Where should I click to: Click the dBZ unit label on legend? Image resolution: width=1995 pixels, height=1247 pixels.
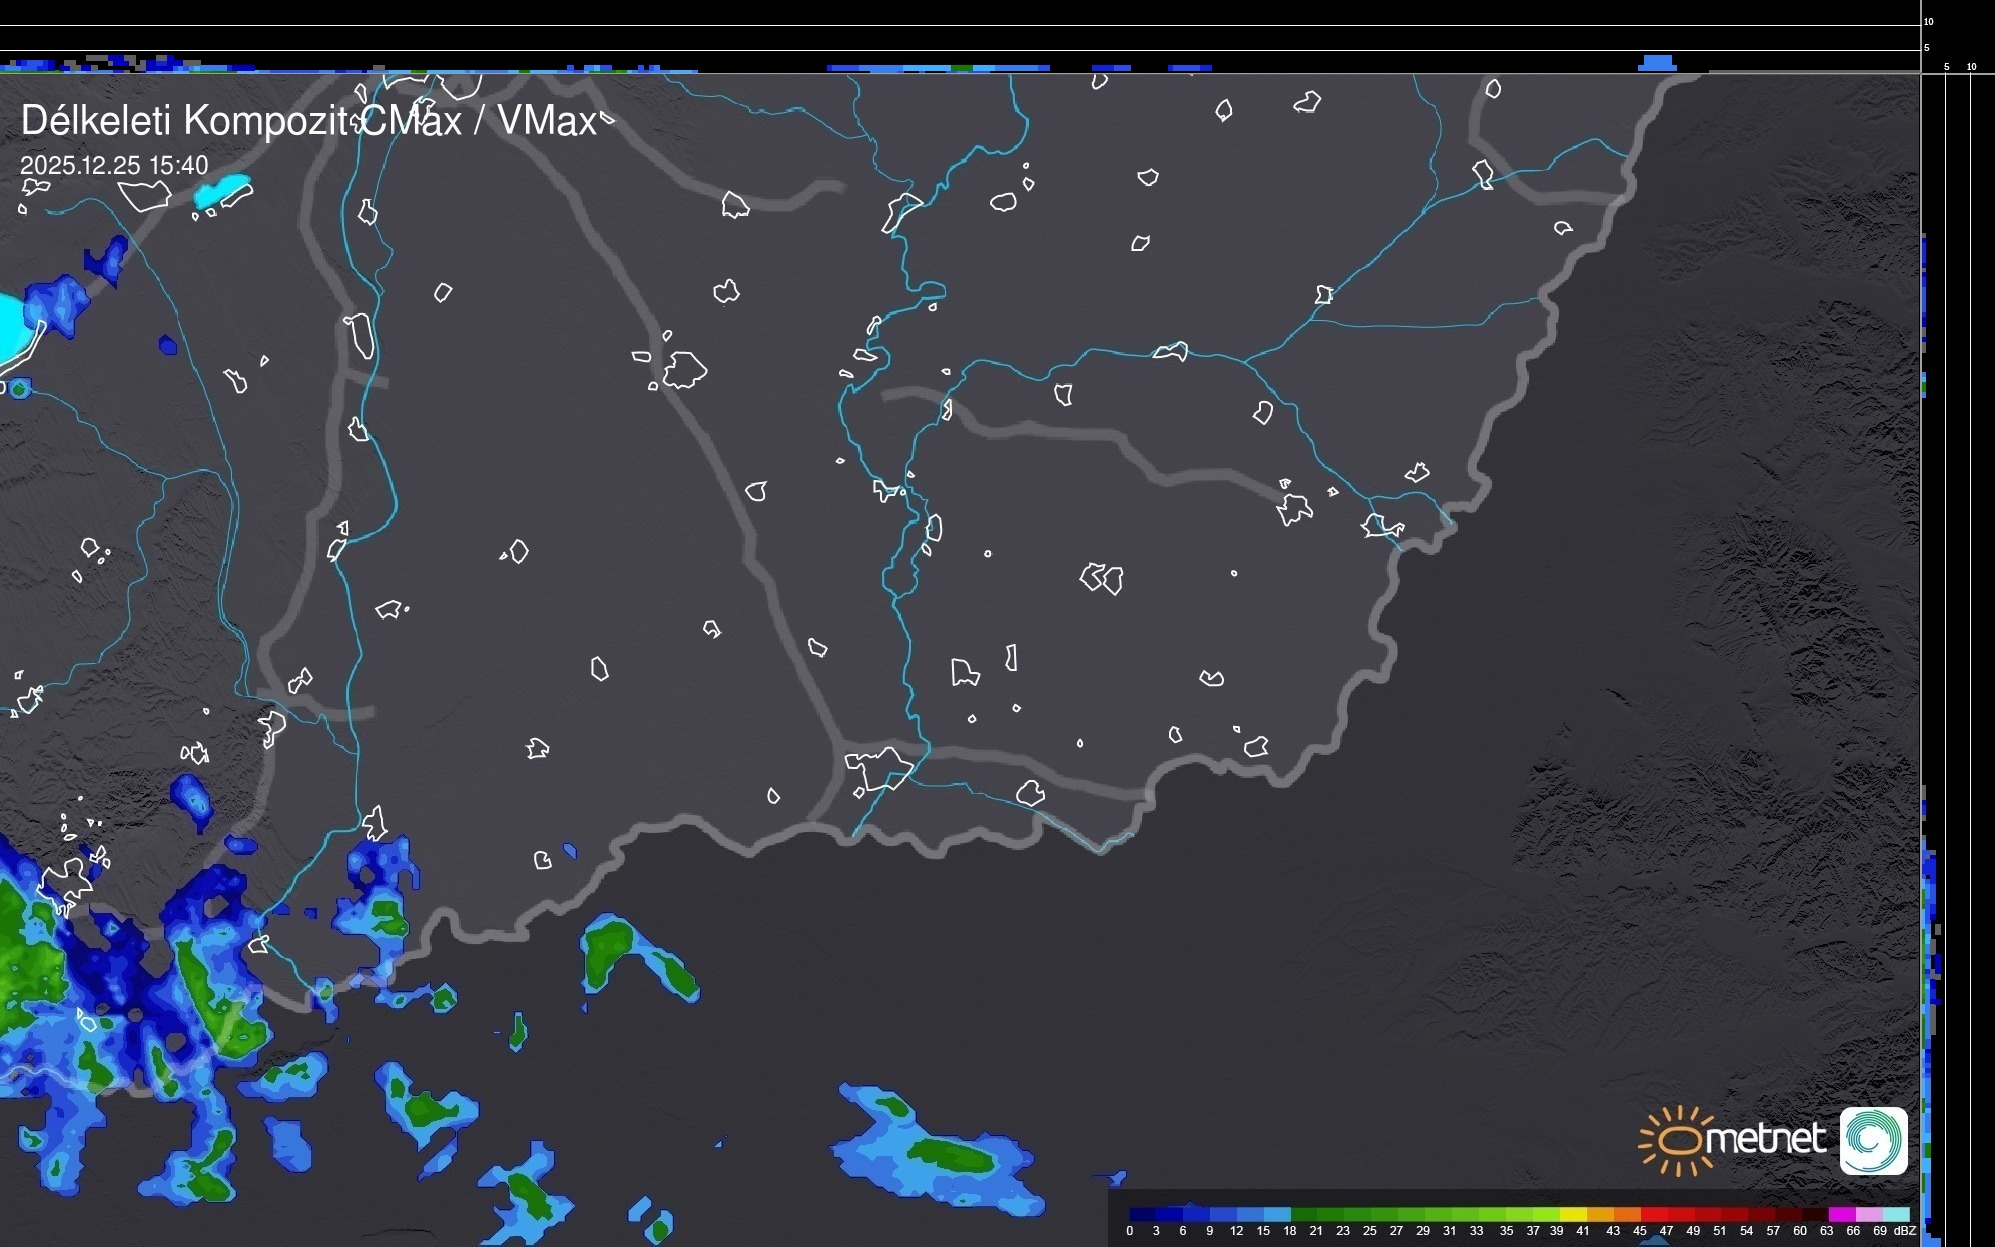coord(1904,1231)
